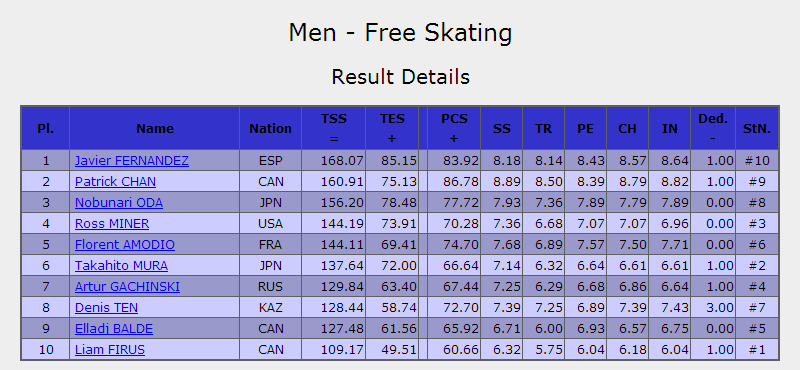Click the Men - Free Skating heading
This screenshot has height=370, width=800.
click(x=400, y=33)
